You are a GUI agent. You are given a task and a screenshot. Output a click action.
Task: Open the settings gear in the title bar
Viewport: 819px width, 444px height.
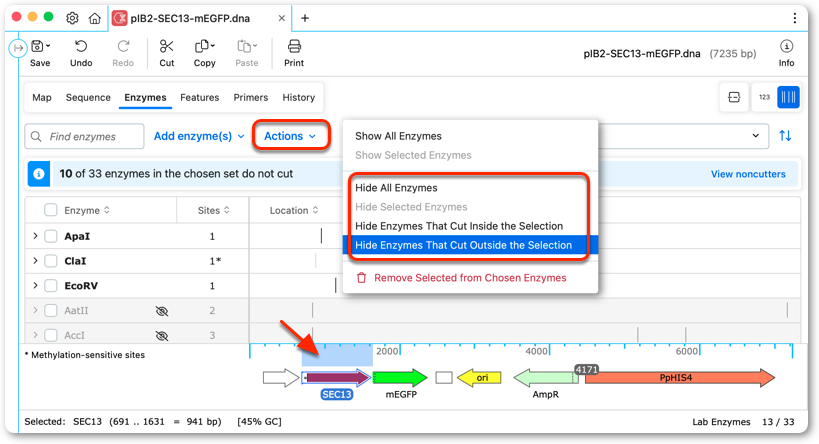[x=73, y=18]
